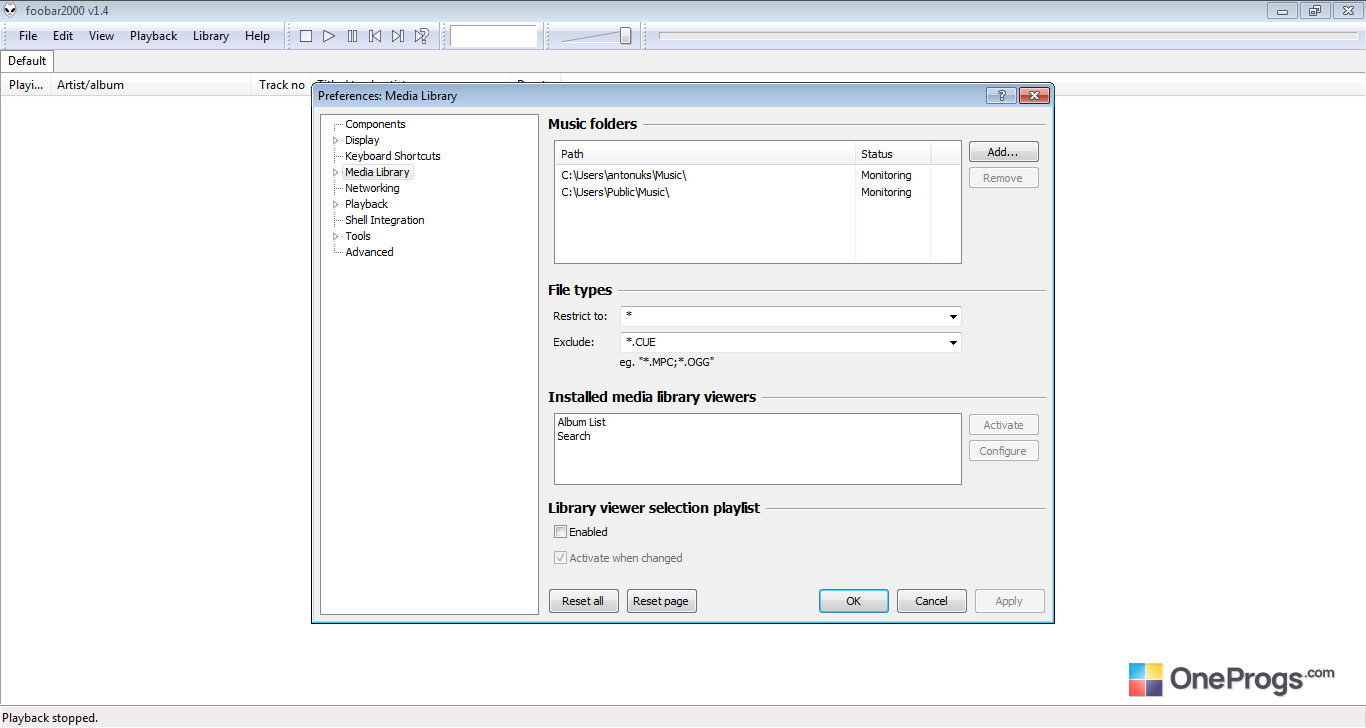Image resolution: width=1366 pixels, height=728 pixels.
Task: Click Add... to add a music folder
Action: coord(1003,152)
